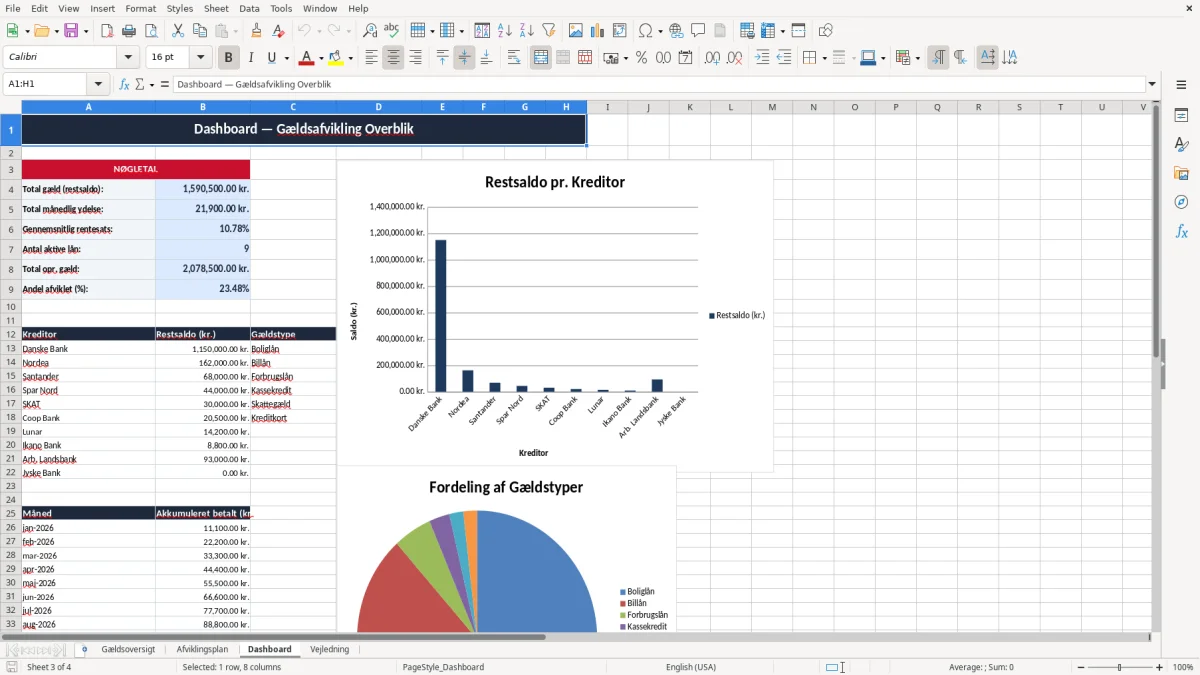Toggle Italic formatting
1200x675 pixels.
pos(250,58)
